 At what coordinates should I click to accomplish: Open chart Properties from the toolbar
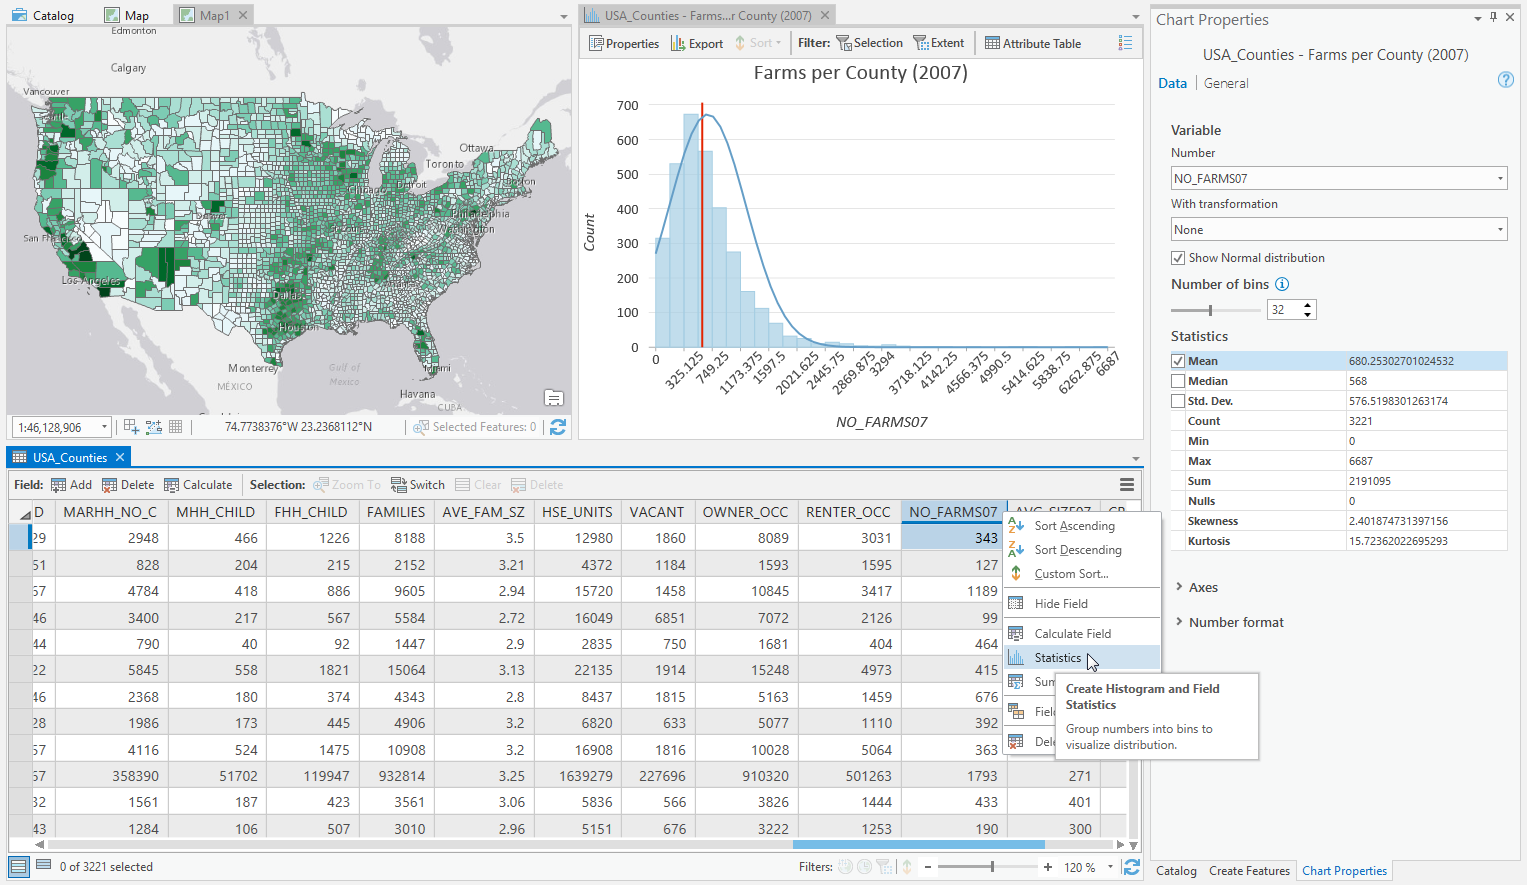coord(624,43)
